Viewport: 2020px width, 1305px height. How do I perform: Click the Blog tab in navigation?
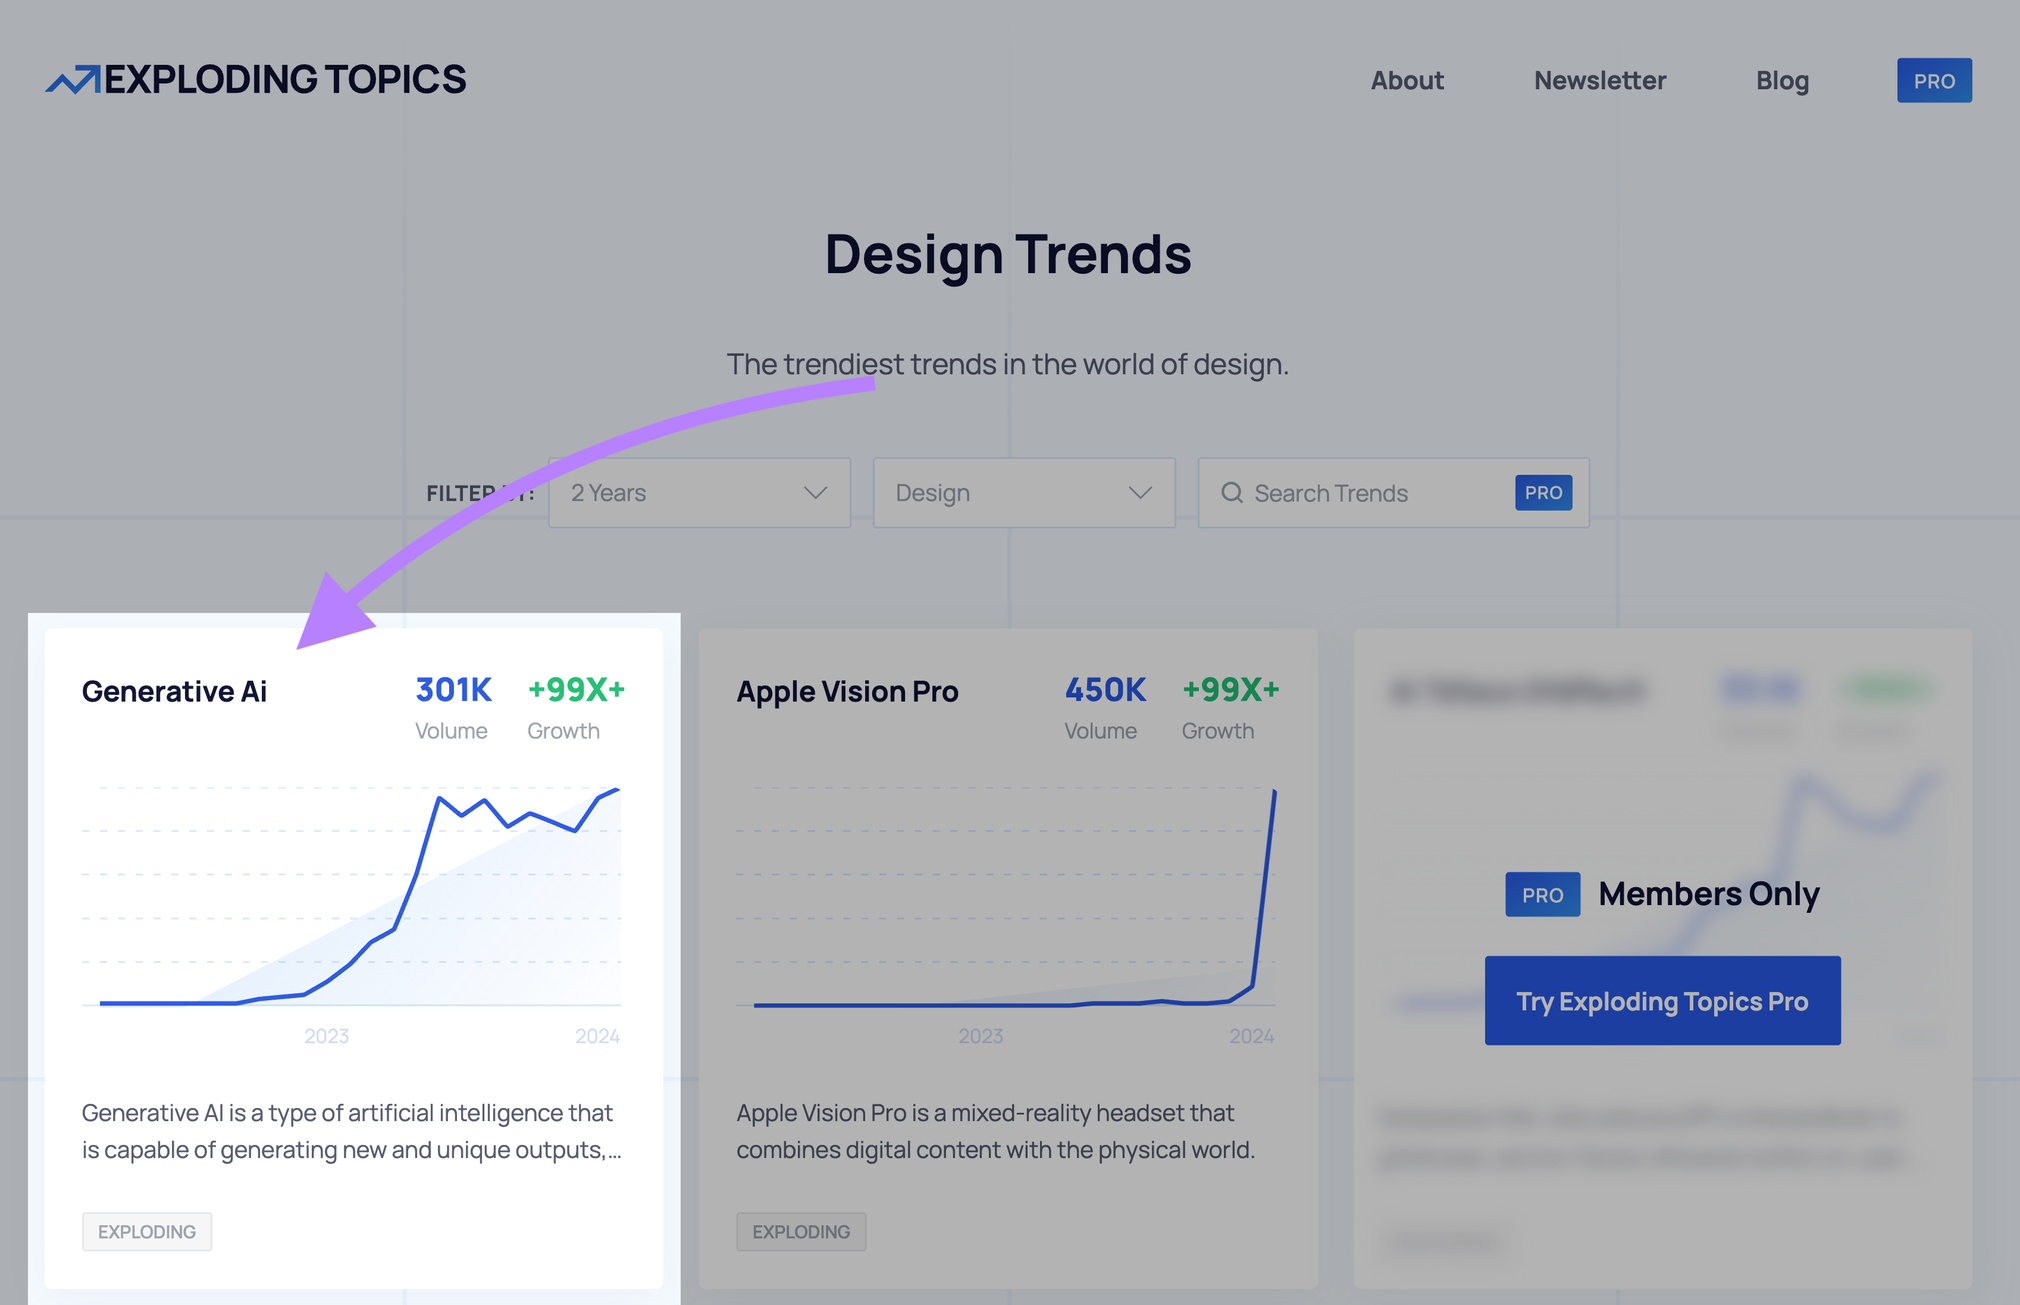tap(1781, 81)
